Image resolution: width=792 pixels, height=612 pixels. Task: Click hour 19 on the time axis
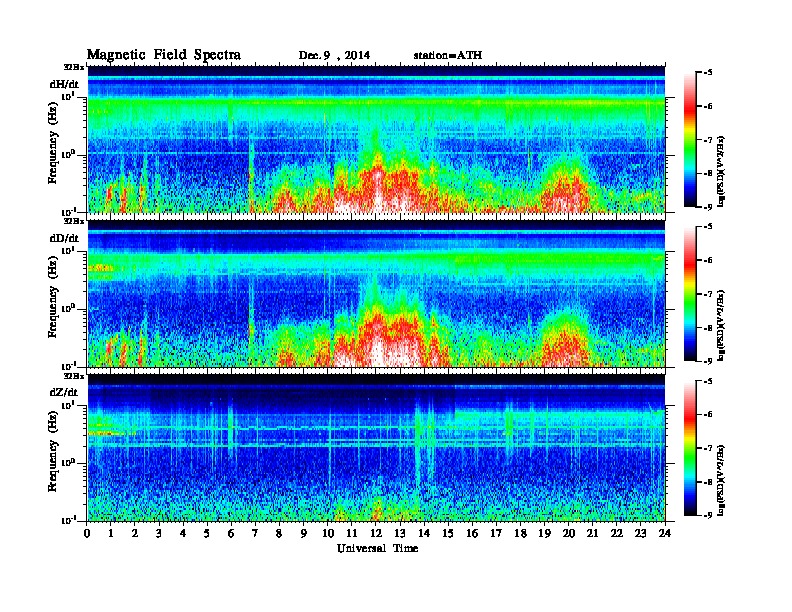(x=544, y=533)
